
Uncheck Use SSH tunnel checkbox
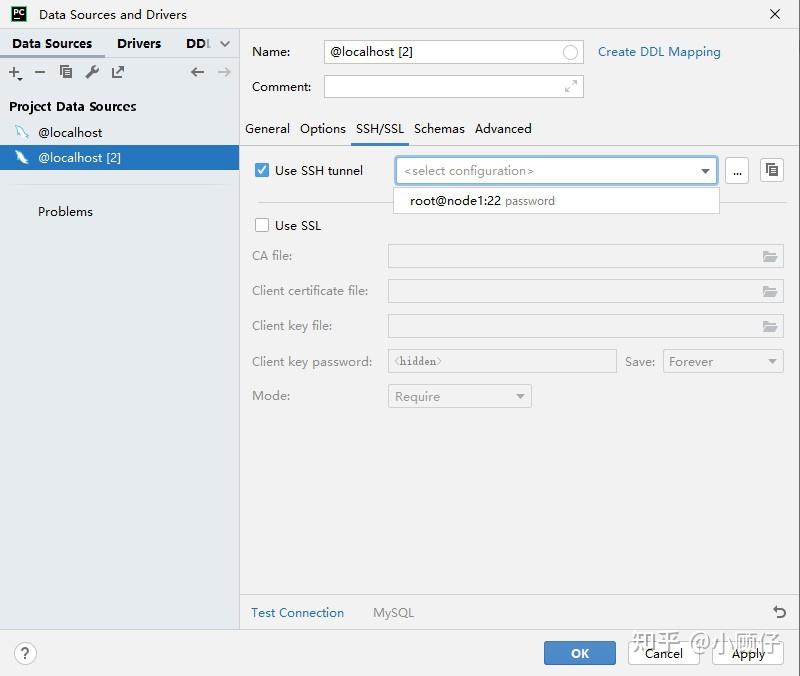coord(262,170)
